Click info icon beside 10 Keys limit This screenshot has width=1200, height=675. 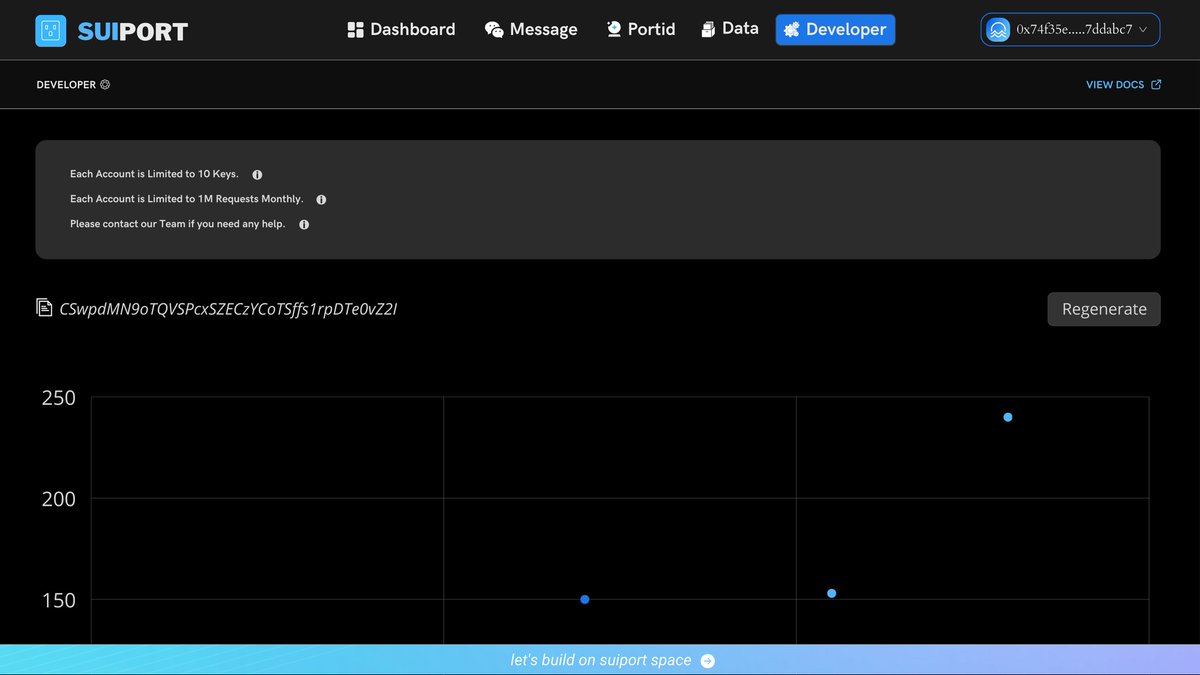257,175
